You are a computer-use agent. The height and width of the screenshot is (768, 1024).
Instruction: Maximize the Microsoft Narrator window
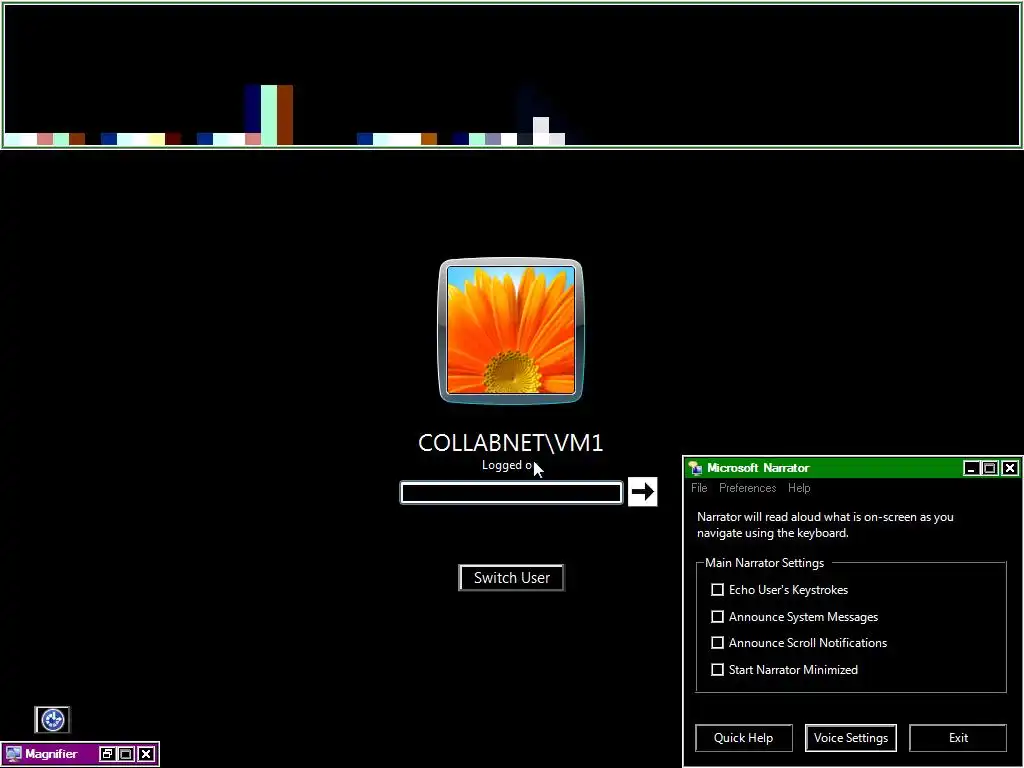coord(990,468)
